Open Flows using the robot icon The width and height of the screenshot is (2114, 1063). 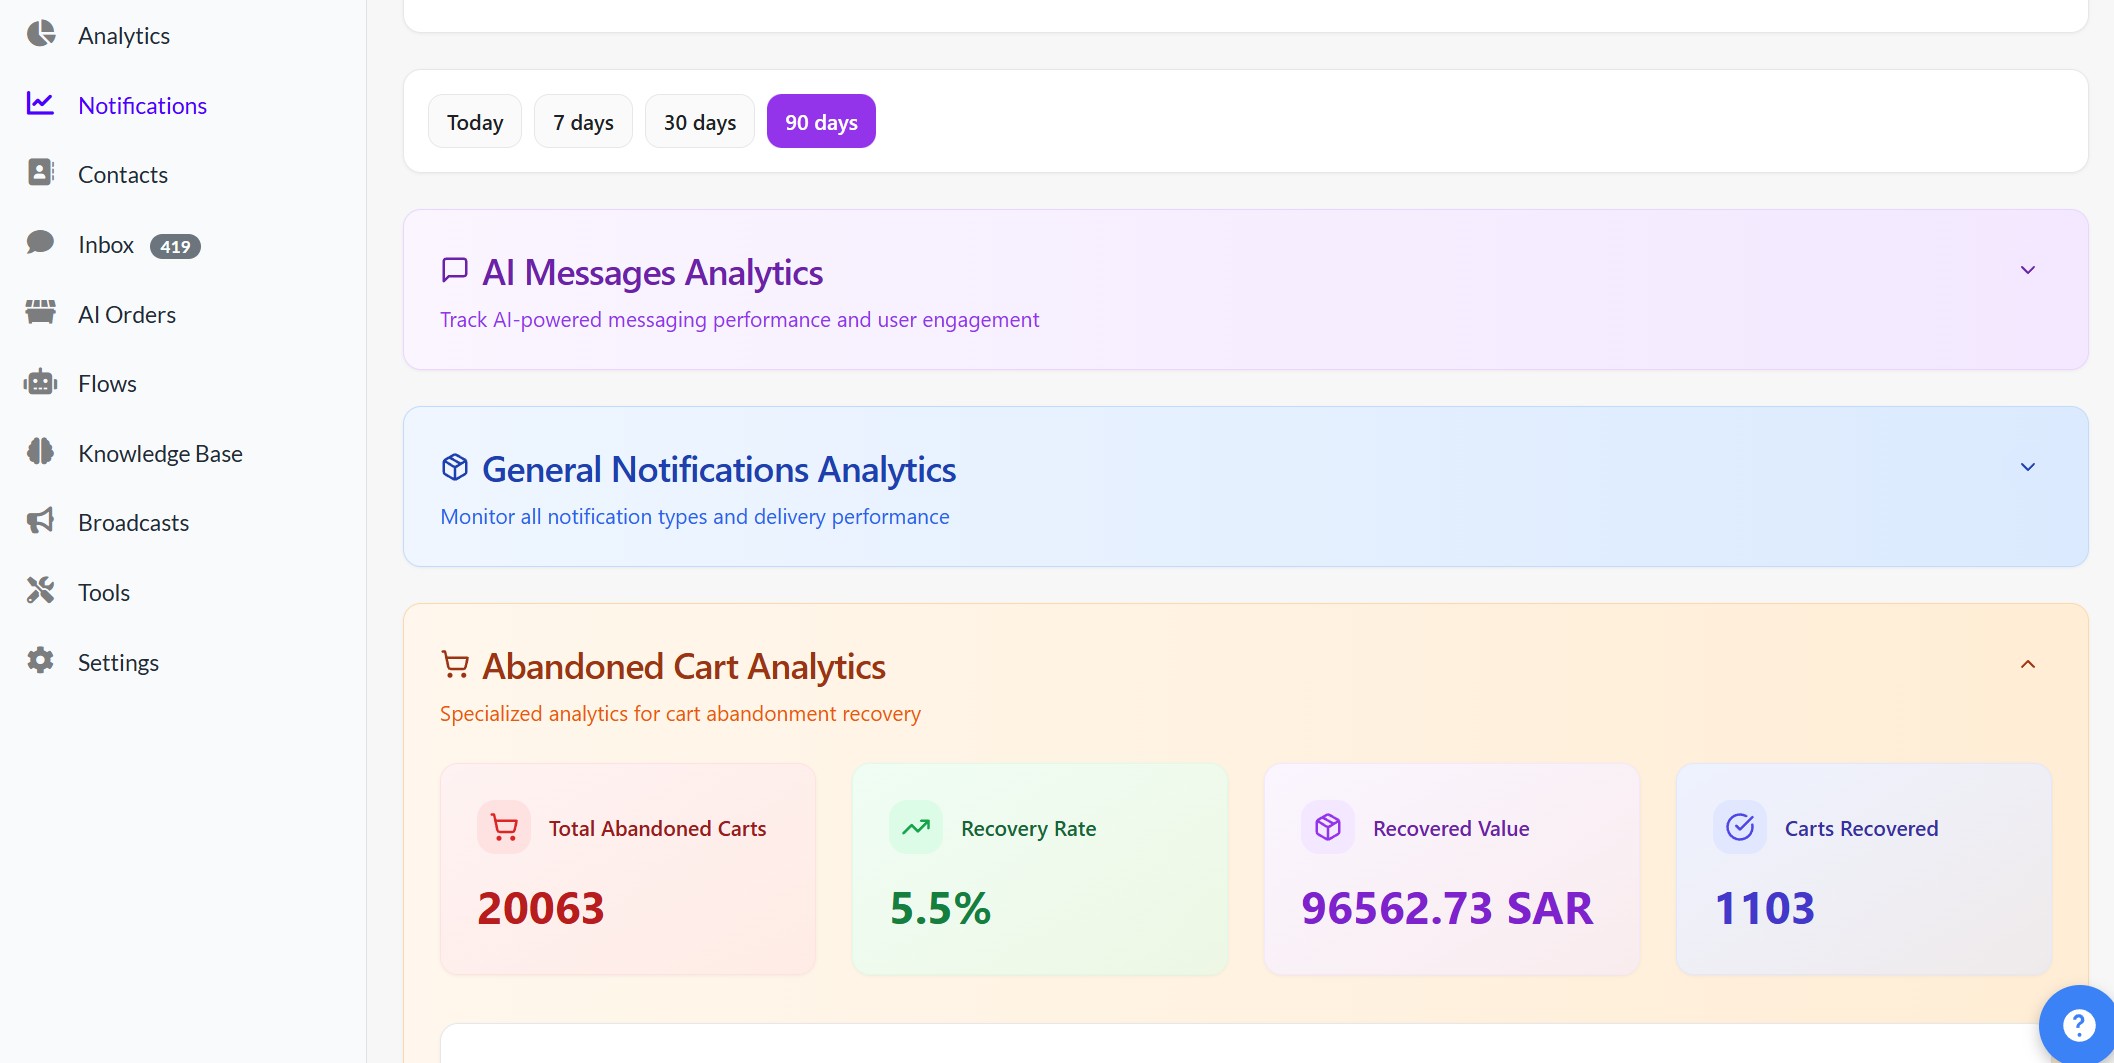pyautogui.click(x=41, y=383)
